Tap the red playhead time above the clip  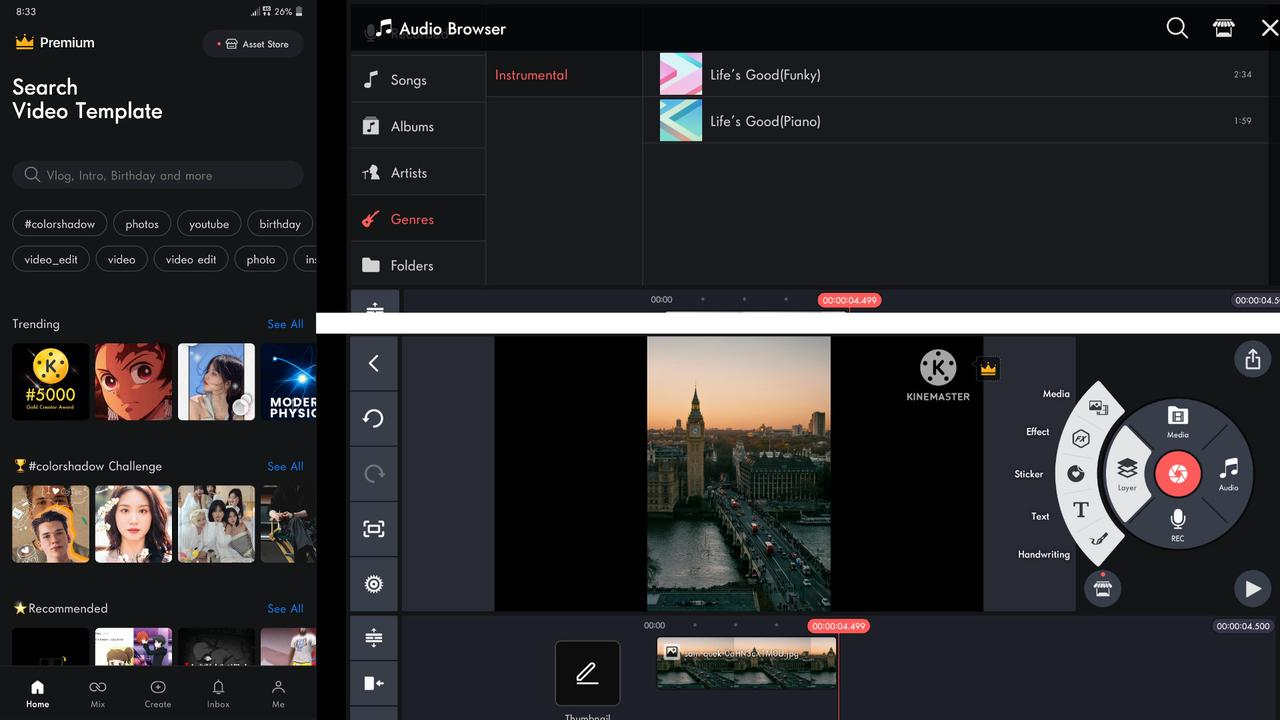point(839,626)
